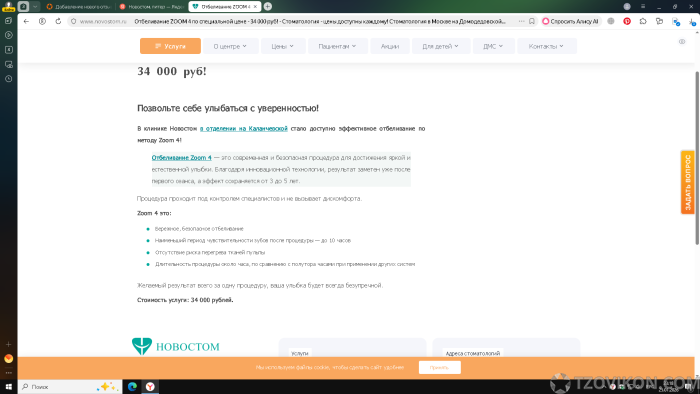
Task: Click the page vertical scrollbar thumb
Action: (697, 158)
